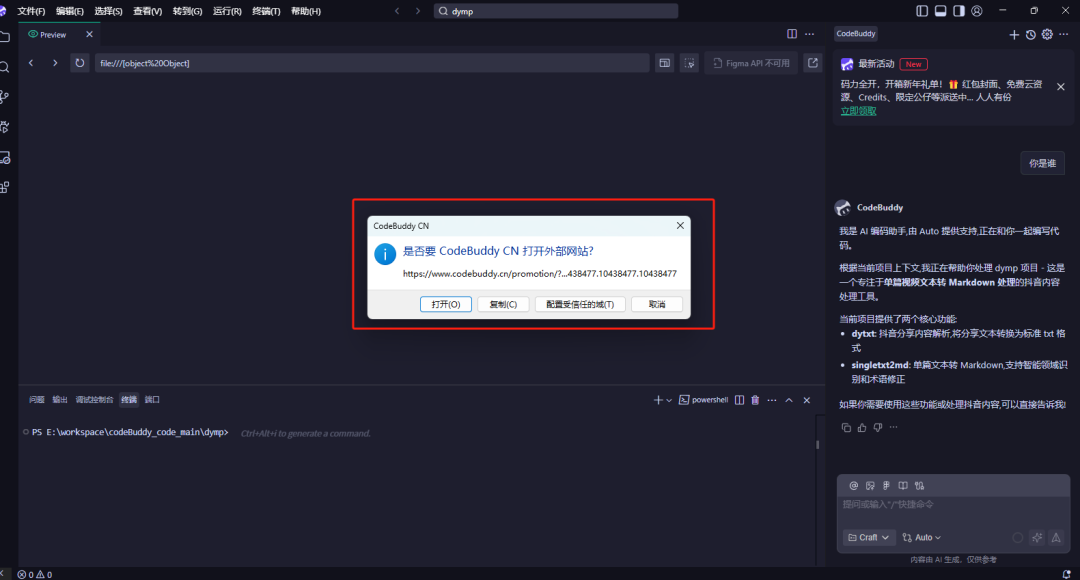Click the @ mention icon in chat input
This screenshot has width=1080, height=580.
pos(853,486)
